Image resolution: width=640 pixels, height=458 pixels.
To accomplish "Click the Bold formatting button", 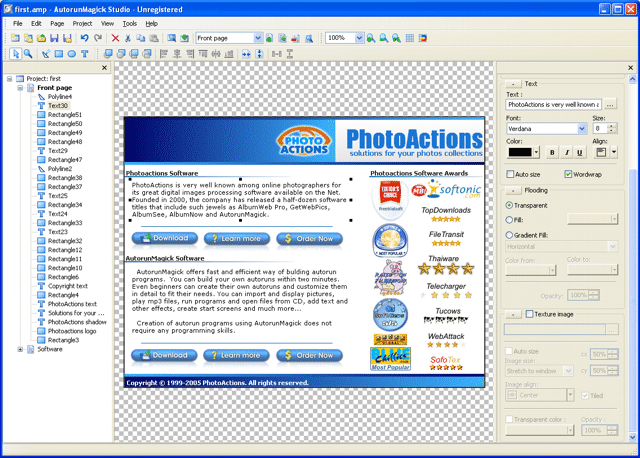I will click(x=552, y=152).
